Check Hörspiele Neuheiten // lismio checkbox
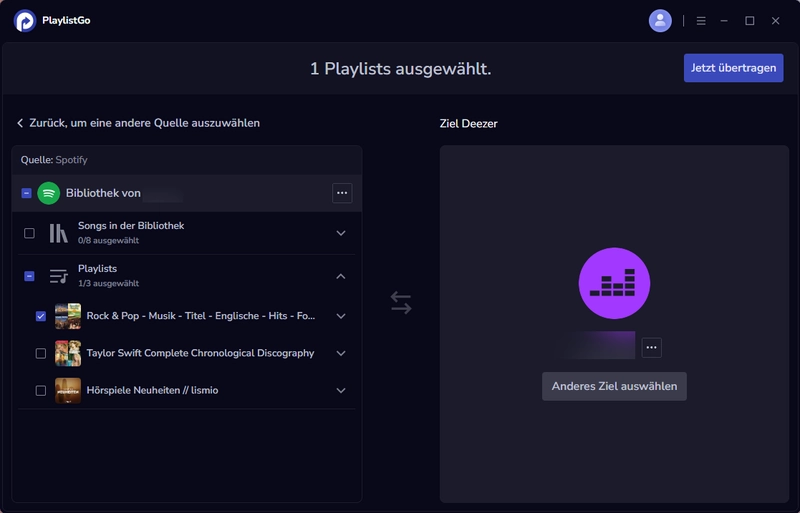The image size is (800, 513). 41,390
